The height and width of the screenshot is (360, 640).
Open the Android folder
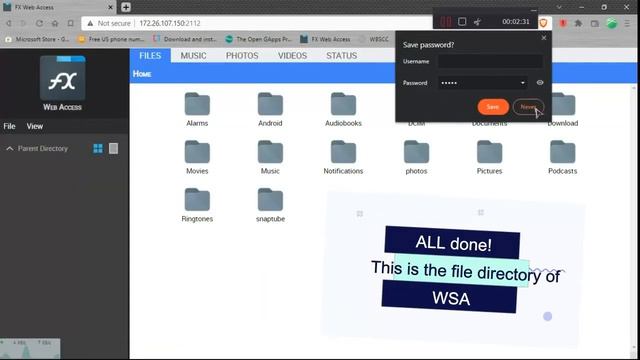(x=270, y=109)
